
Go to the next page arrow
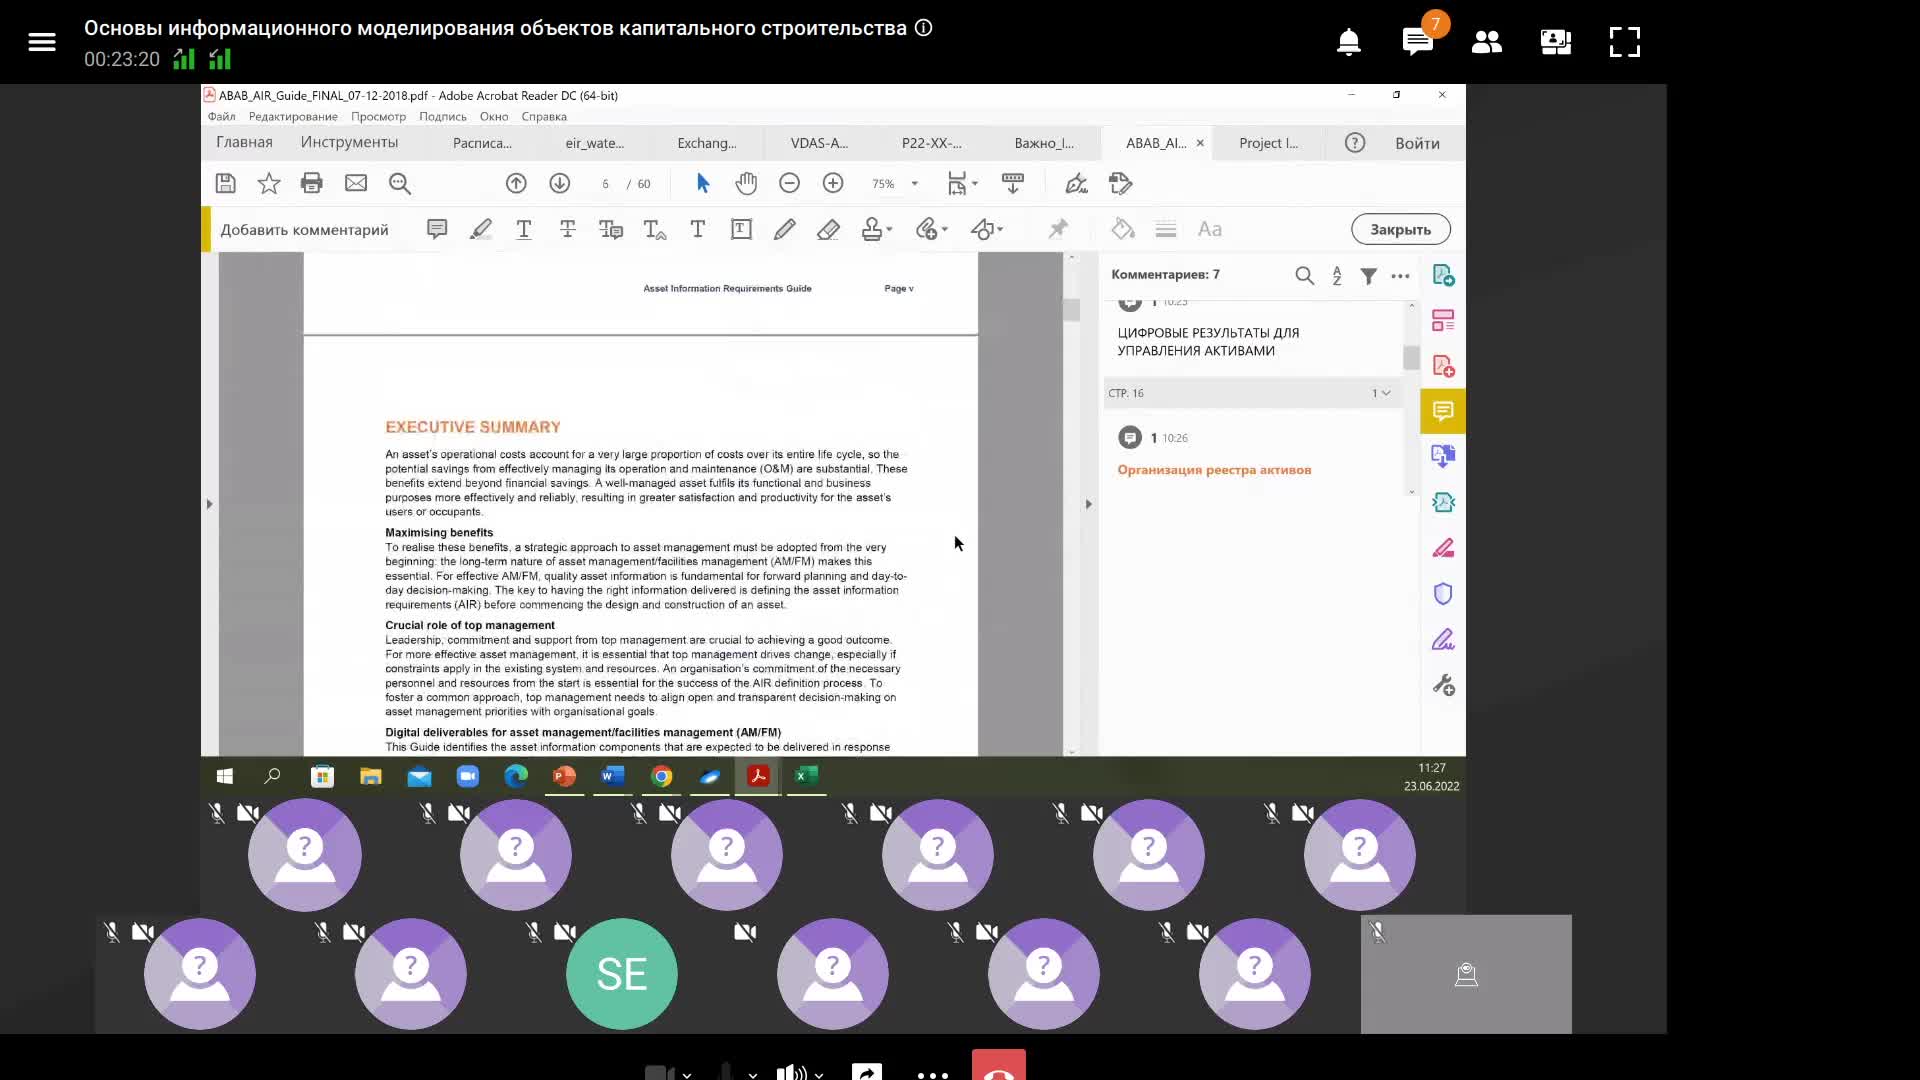click(560, 183)
